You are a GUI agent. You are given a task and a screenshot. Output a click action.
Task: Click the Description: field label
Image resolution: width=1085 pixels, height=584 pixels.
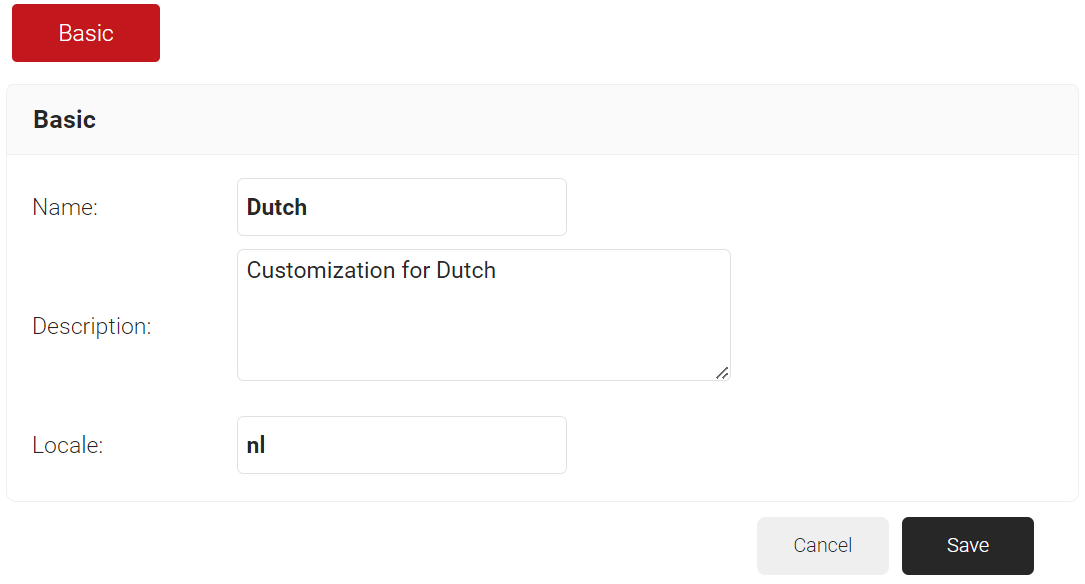[x=92, y=326]
